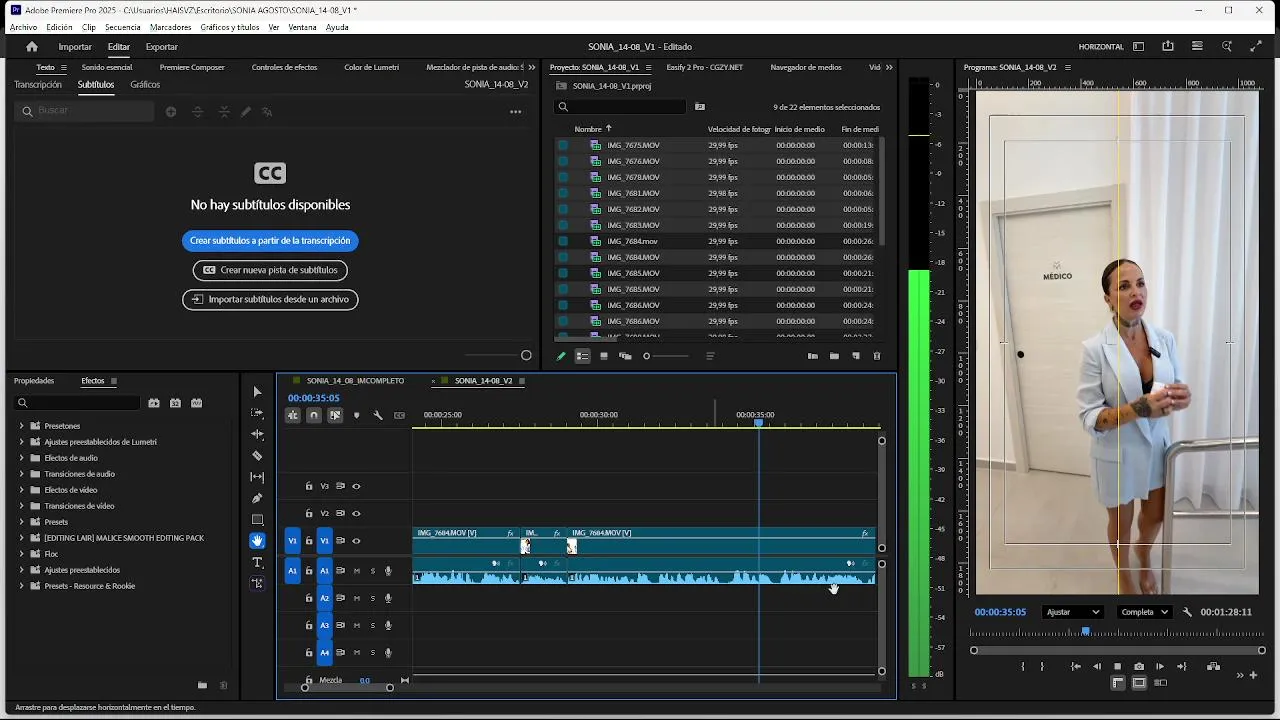Toggle A3 track targeting
Viewport: 1280px width, 720px height.
click(324, 625)
